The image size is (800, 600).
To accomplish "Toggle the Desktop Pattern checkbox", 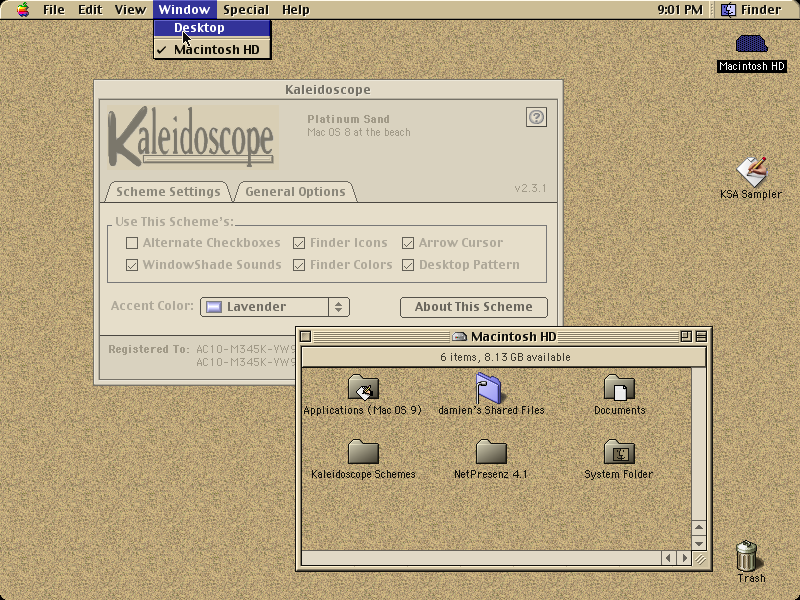I will (408, 265).
